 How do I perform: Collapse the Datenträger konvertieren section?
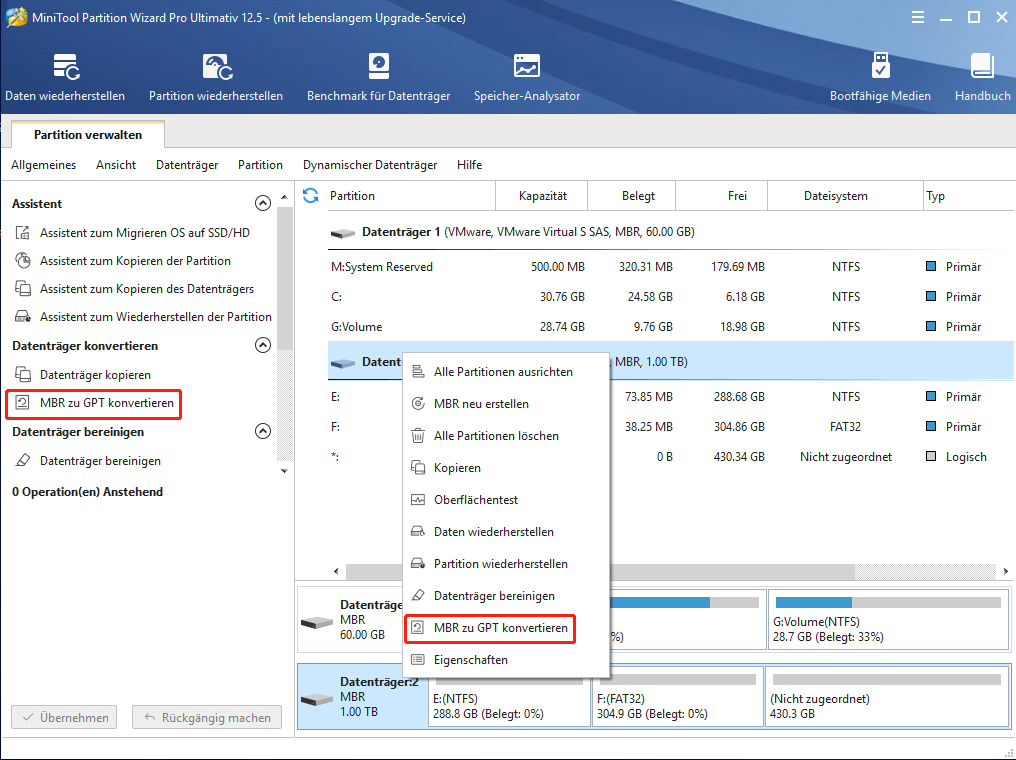coord(262,345)
